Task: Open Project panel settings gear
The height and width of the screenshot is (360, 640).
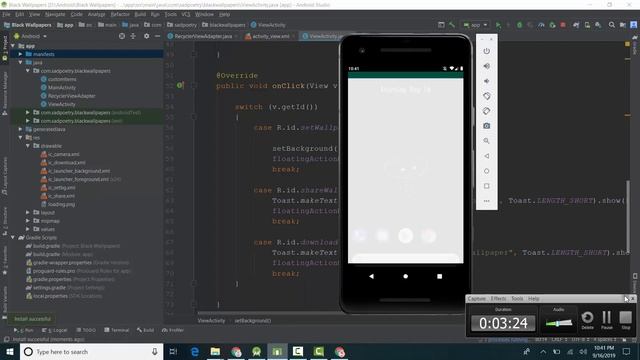Action: pos(147,36)
